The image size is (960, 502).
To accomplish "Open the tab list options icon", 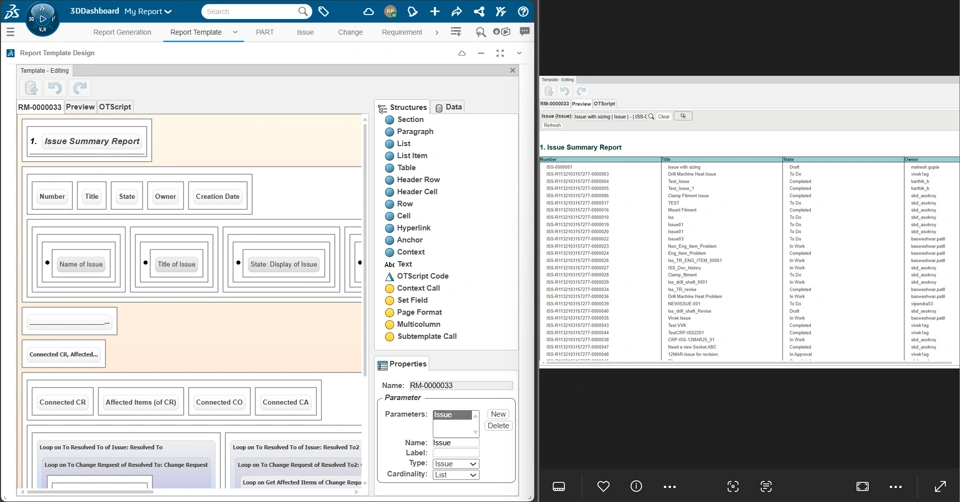I will pos(456,32).
